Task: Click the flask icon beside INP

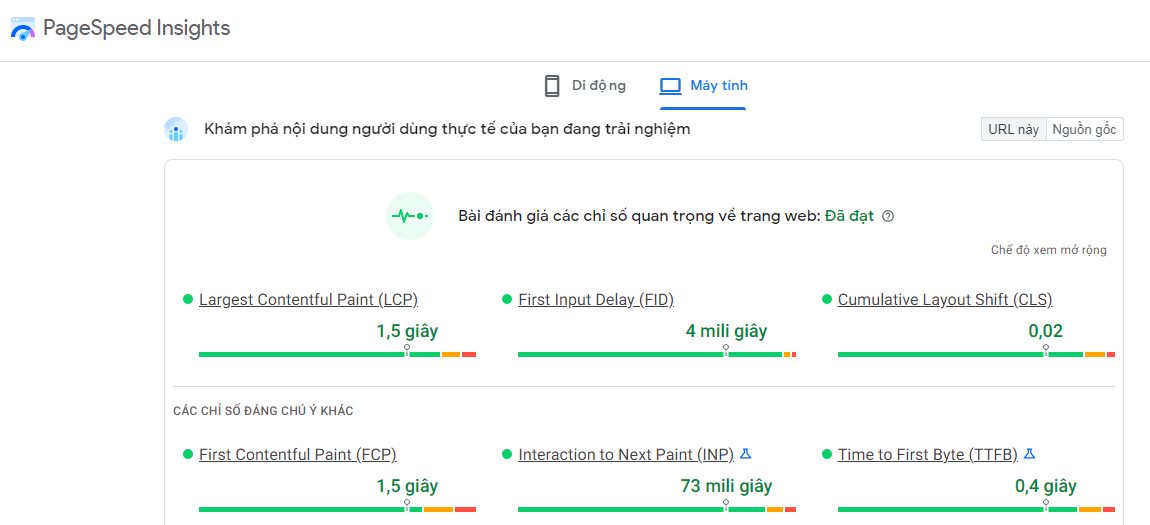Action: [x=746, y=454]
